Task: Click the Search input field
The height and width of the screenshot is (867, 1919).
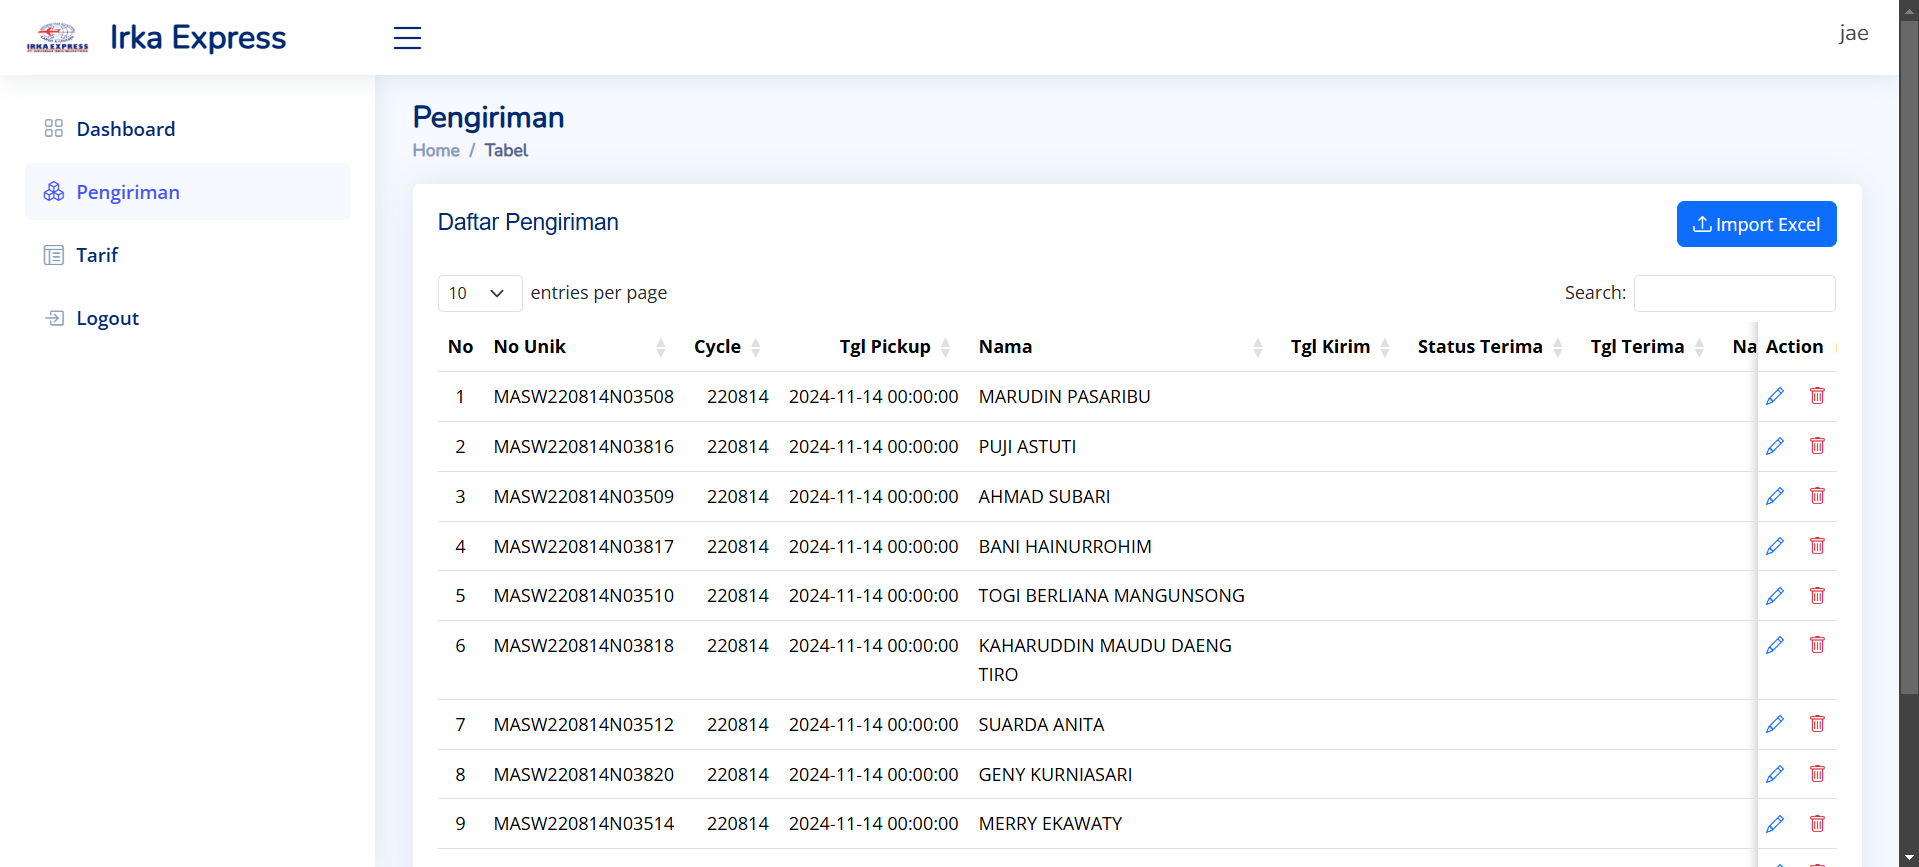Action: [x=1734, y=293]
